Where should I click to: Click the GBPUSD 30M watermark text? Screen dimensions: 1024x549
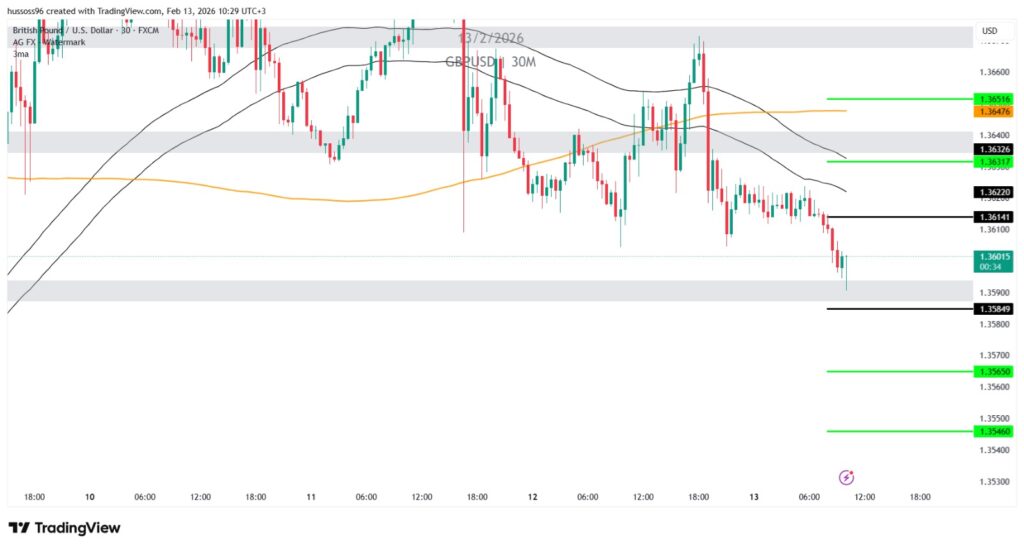pos(490,62)
